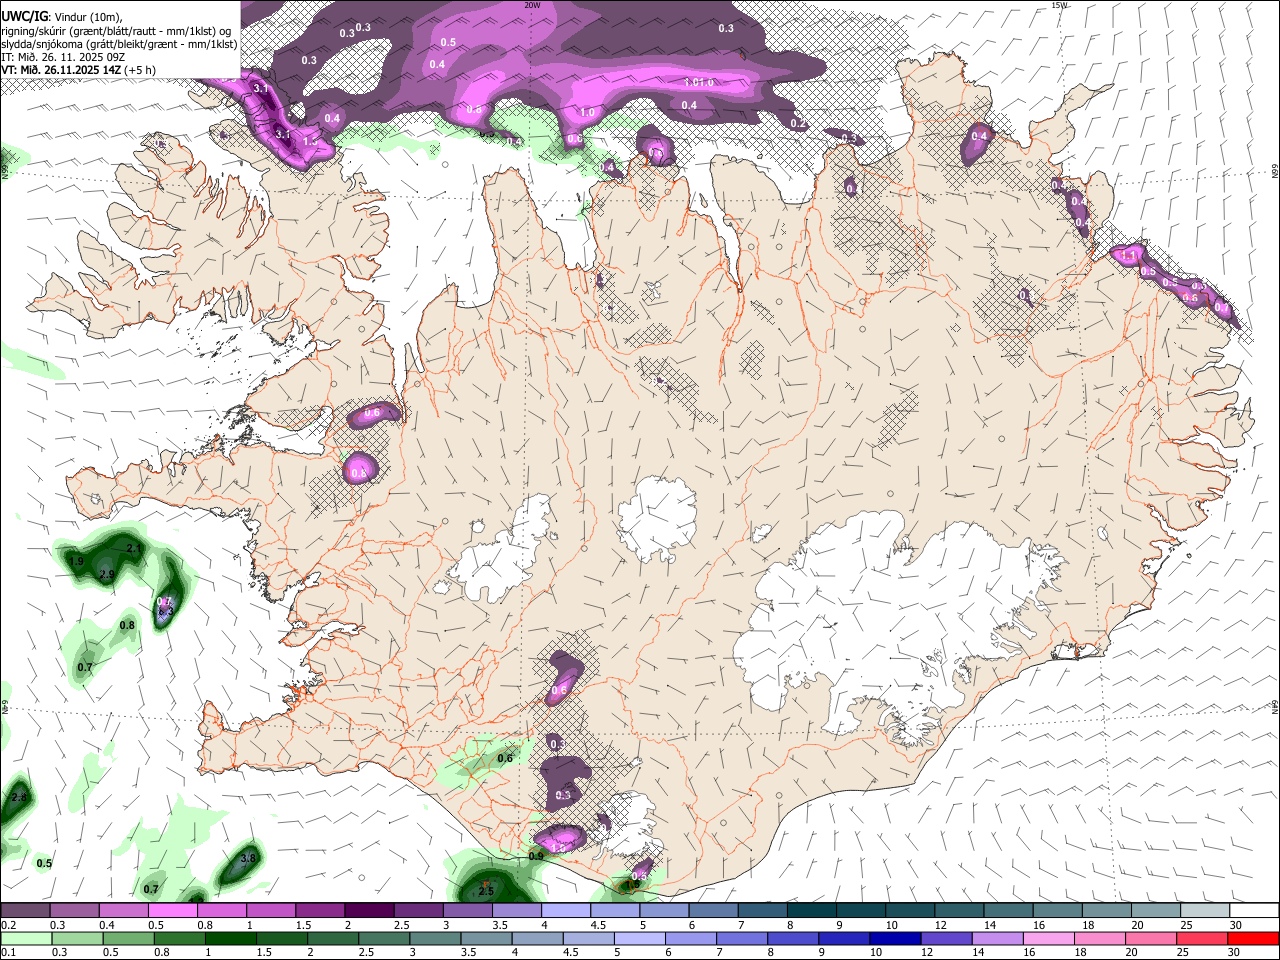The width and height of the screenshot is (1280, 960).
Task: Click the light pink swatch at rain value 16
Action: (x=1048, y=938)
